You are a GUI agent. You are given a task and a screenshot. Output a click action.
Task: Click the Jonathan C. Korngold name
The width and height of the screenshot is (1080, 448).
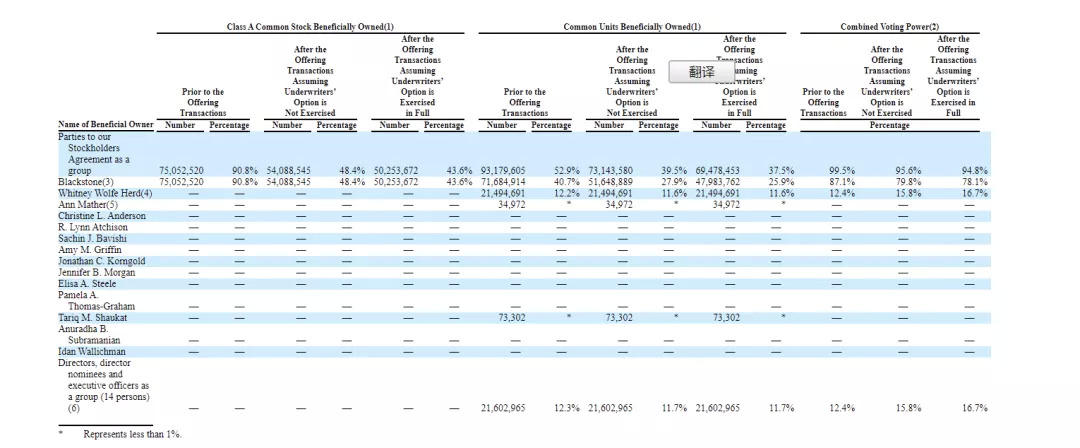pyautogui.click(x=102, y=261)
